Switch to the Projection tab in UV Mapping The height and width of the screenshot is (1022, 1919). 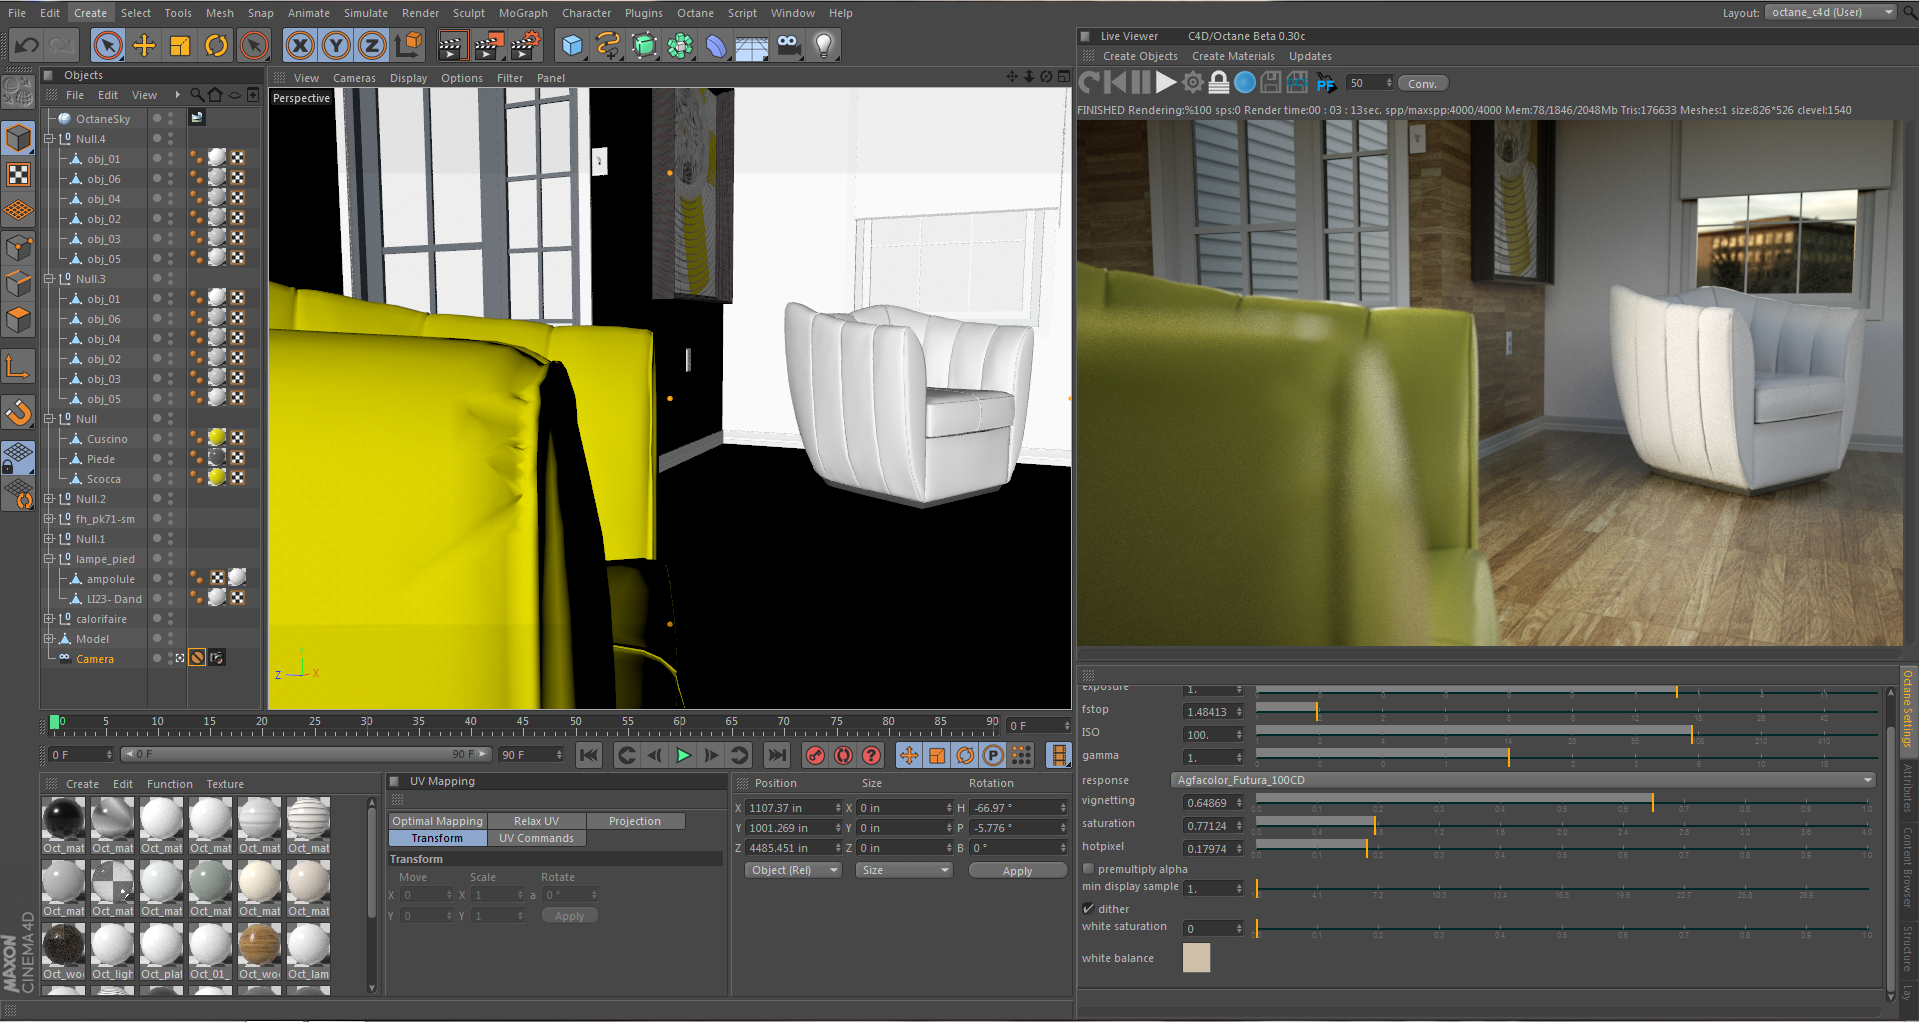pyautogui.click(x=635, y=821)
